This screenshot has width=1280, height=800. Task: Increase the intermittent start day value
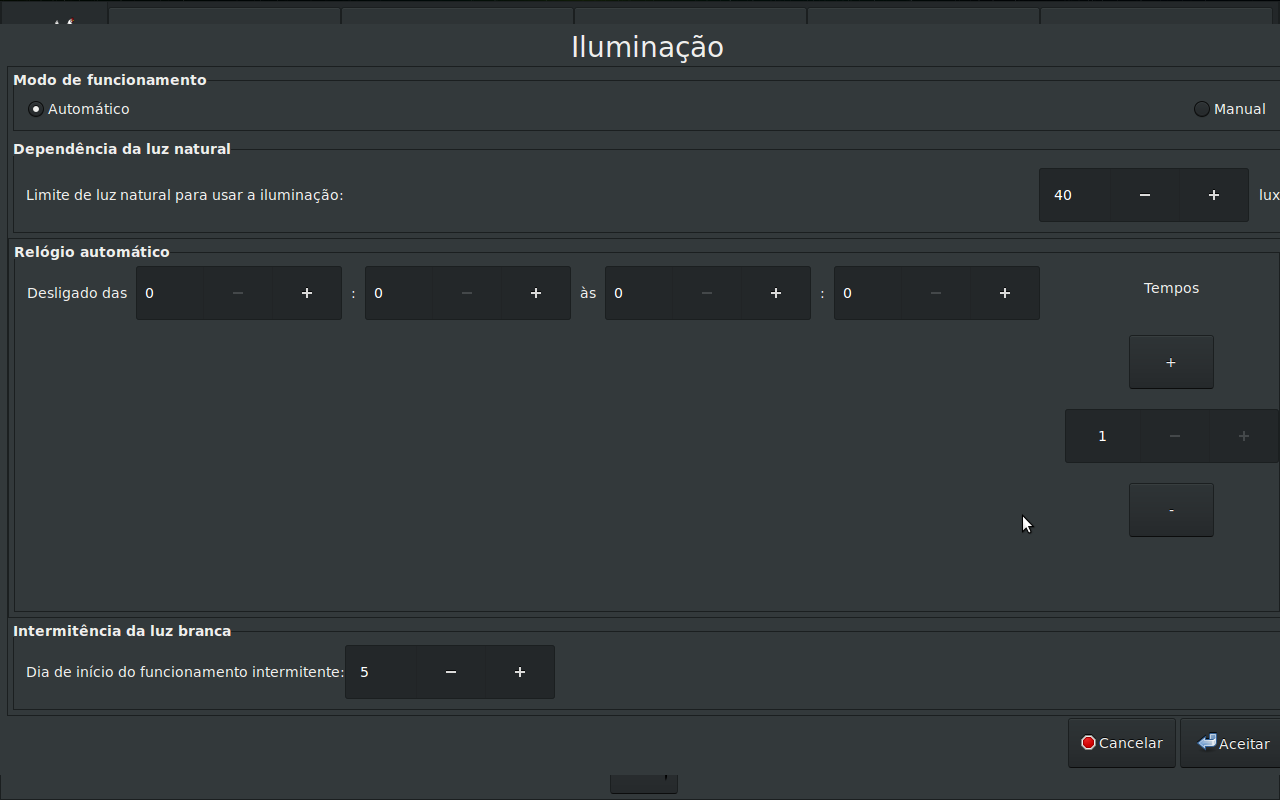520,672
